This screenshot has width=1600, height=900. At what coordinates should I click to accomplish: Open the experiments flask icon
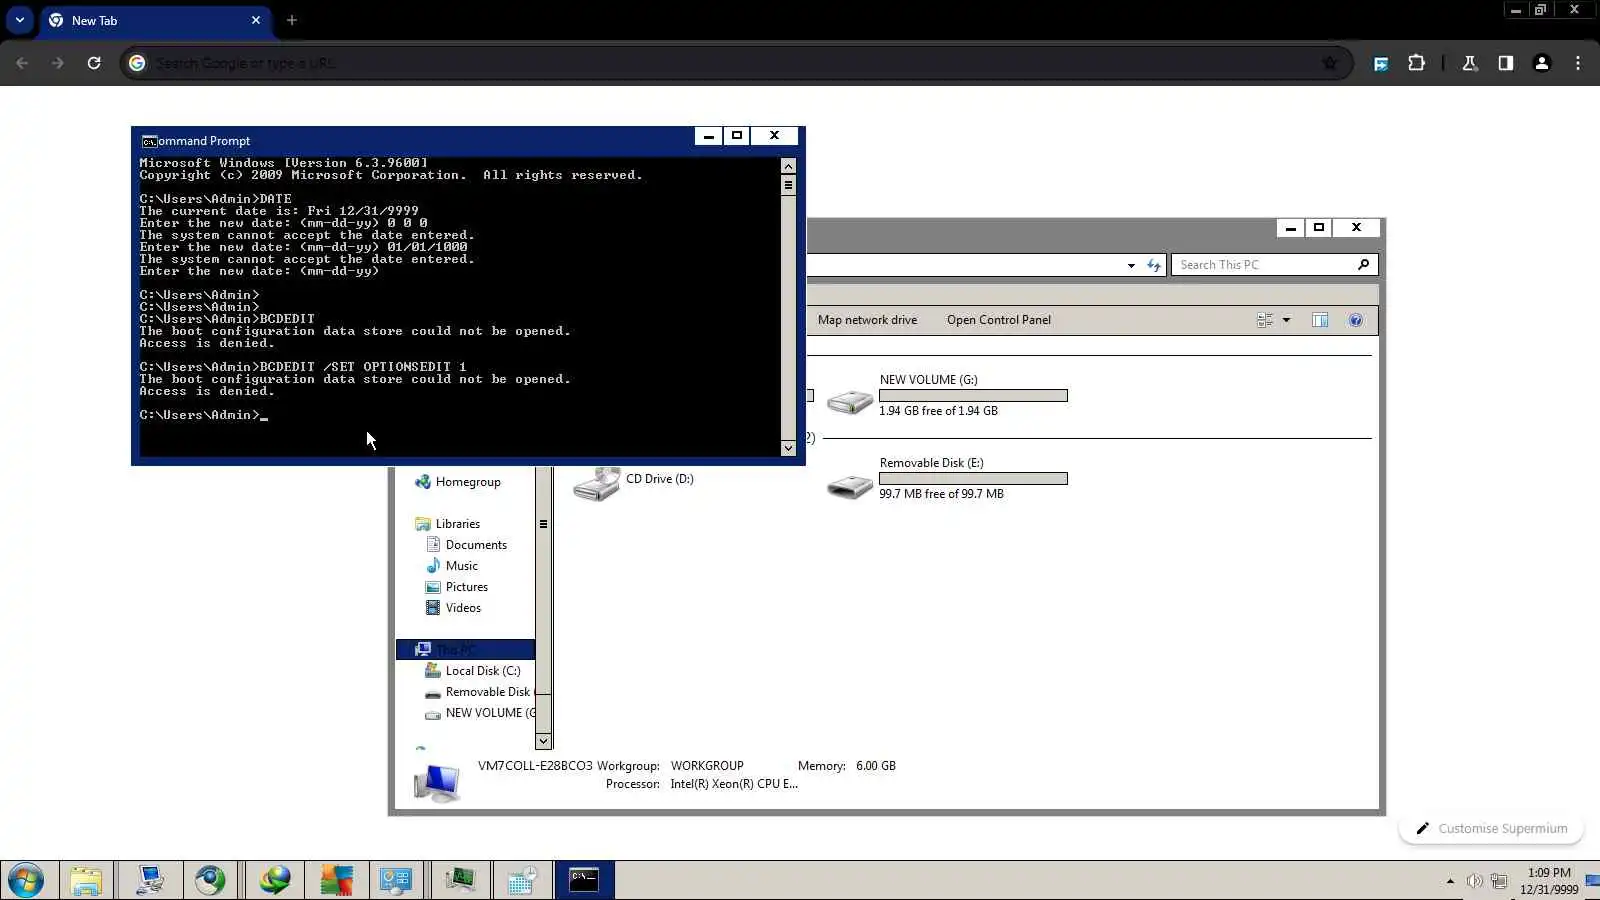[x=1470, y=63]
